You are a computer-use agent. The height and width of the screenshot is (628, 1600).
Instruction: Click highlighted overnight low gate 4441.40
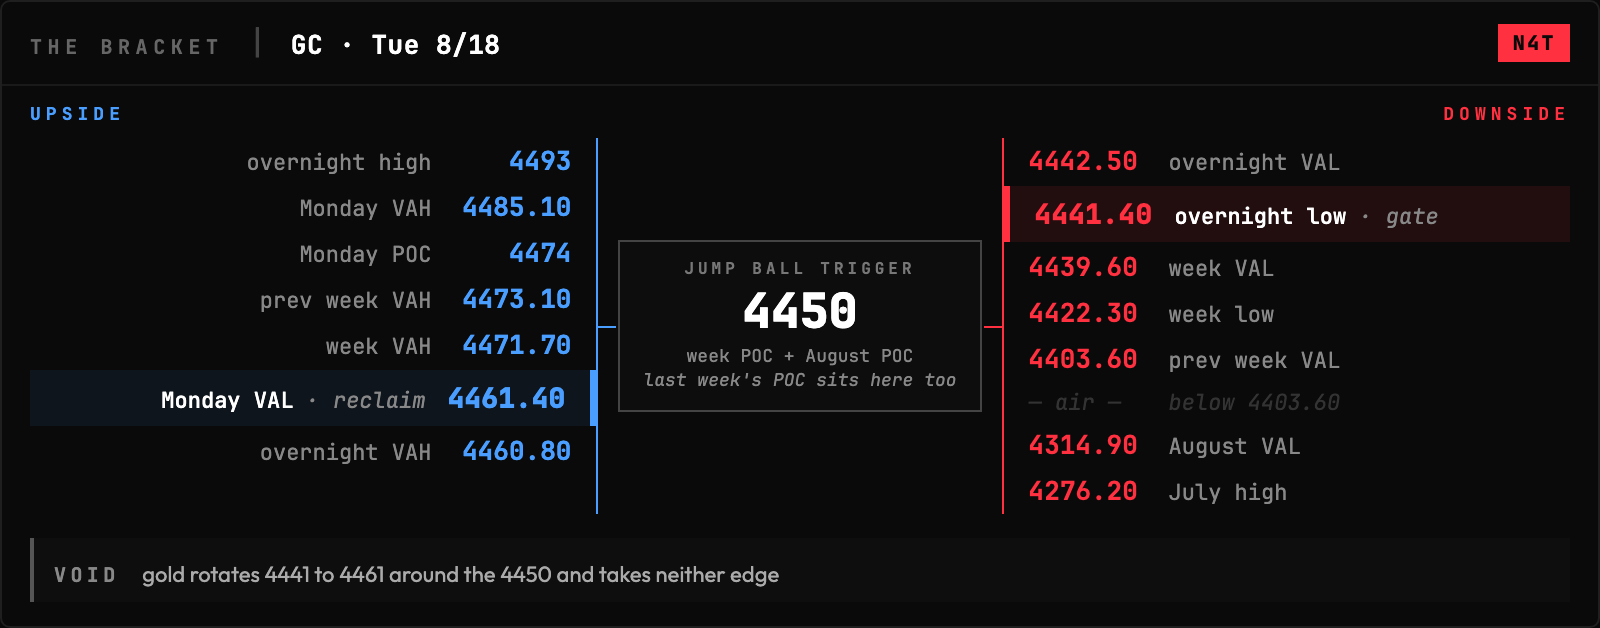tap(1286, 214)
